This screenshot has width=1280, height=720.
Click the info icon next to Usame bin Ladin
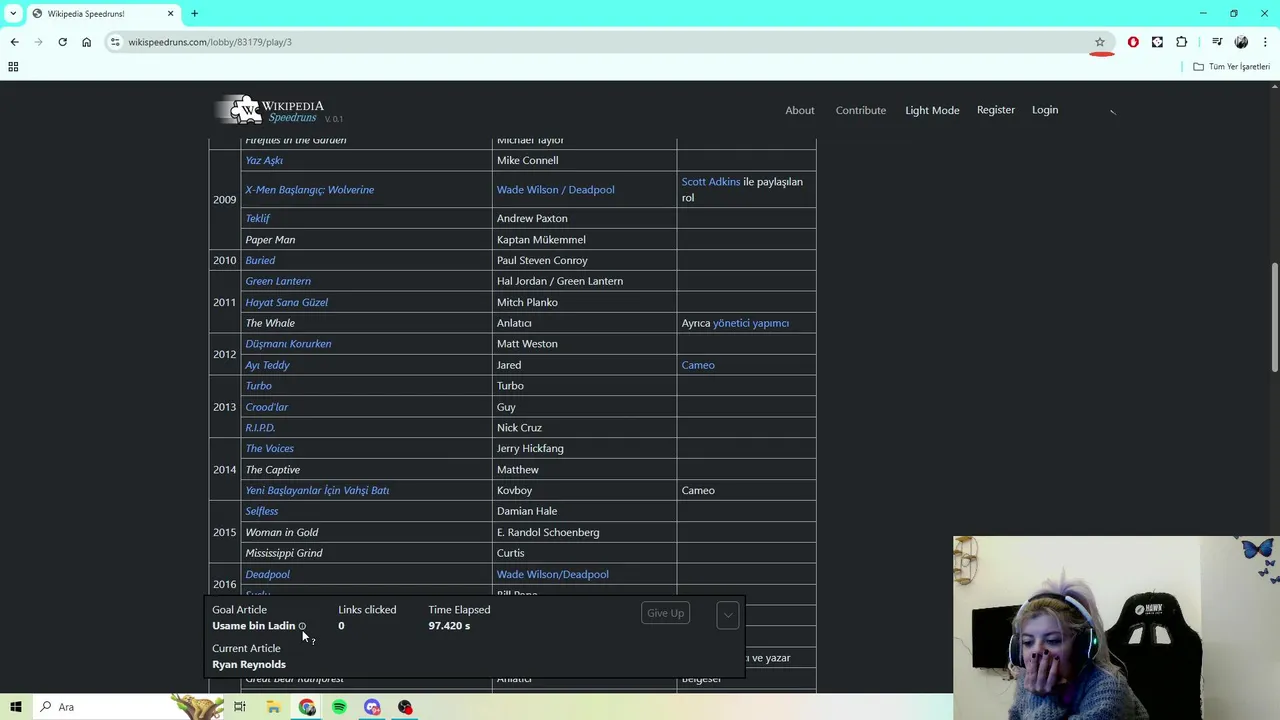point(302,626)
